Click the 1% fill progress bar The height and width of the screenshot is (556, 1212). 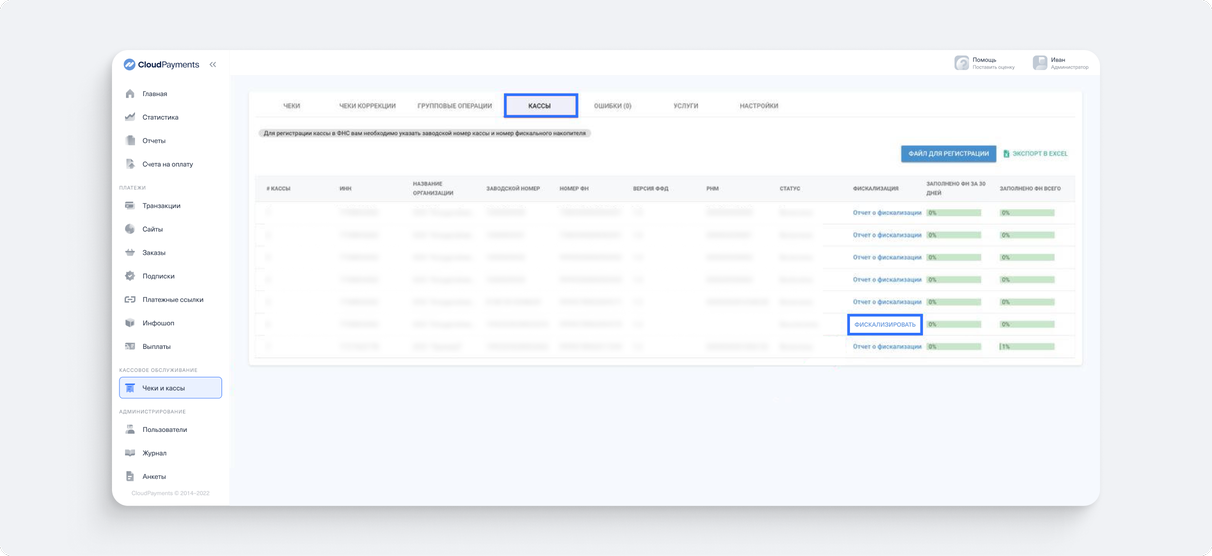(x=1027, y=347)
